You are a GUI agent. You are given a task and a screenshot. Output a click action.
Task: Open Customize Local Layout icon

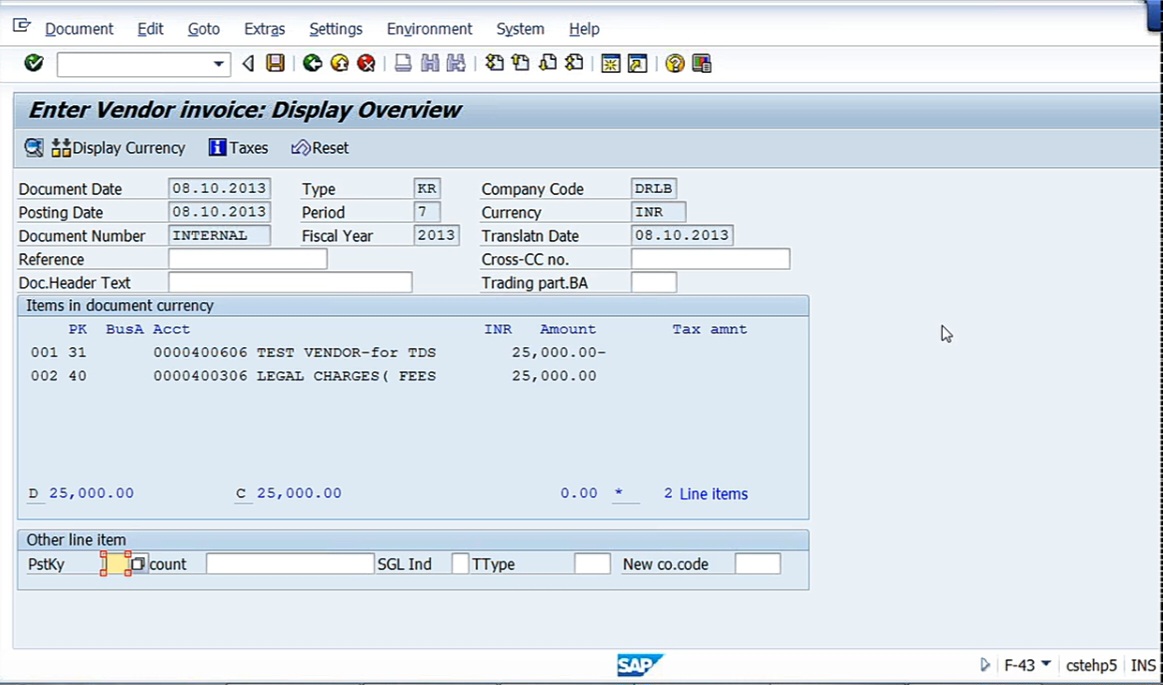click(701, 63)
